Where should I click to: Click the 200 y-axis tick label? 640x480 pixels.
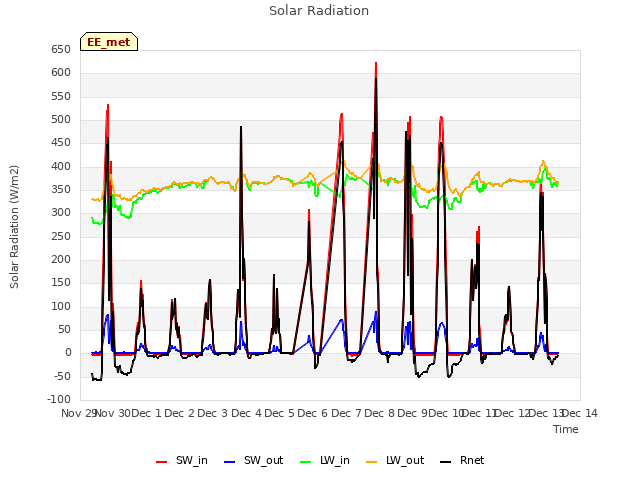(61, 260)
